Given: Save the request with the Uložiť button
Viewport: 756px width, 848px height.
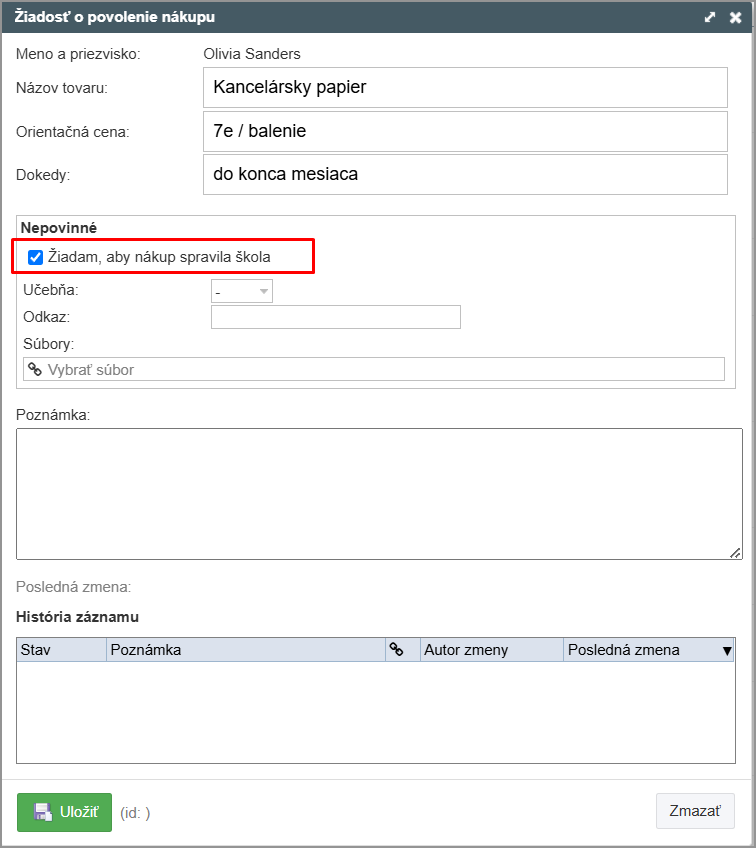Looking at the screenshot, I should tap(64, 812).
